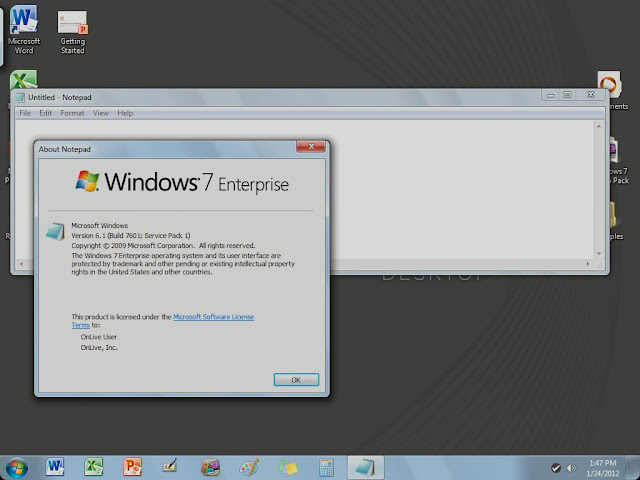The height and width of the screenshot is (480, 640).
Task: Click the handwriting pen taskbar icon
Action: tap(170, 467)
